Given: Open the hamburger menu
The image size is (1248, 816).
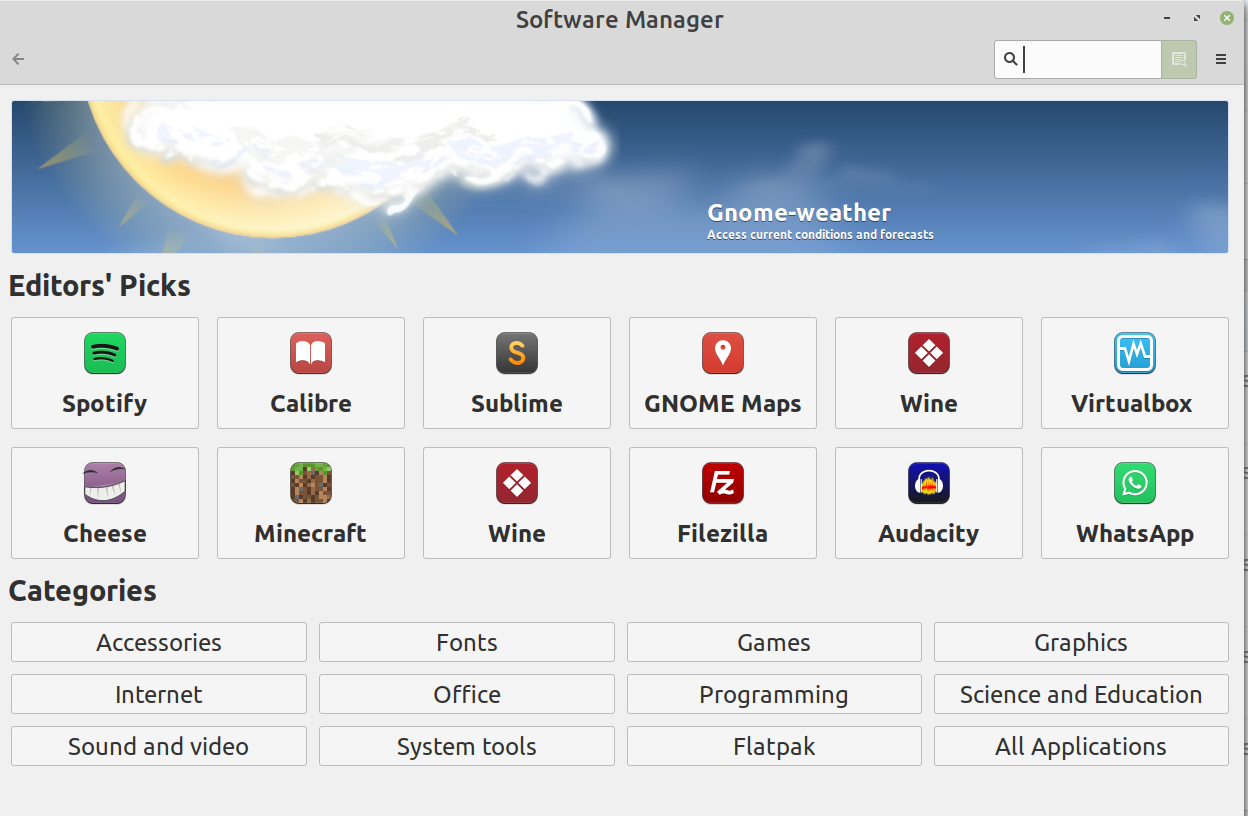Looking at the screenshot, I should click(1220, 59).
